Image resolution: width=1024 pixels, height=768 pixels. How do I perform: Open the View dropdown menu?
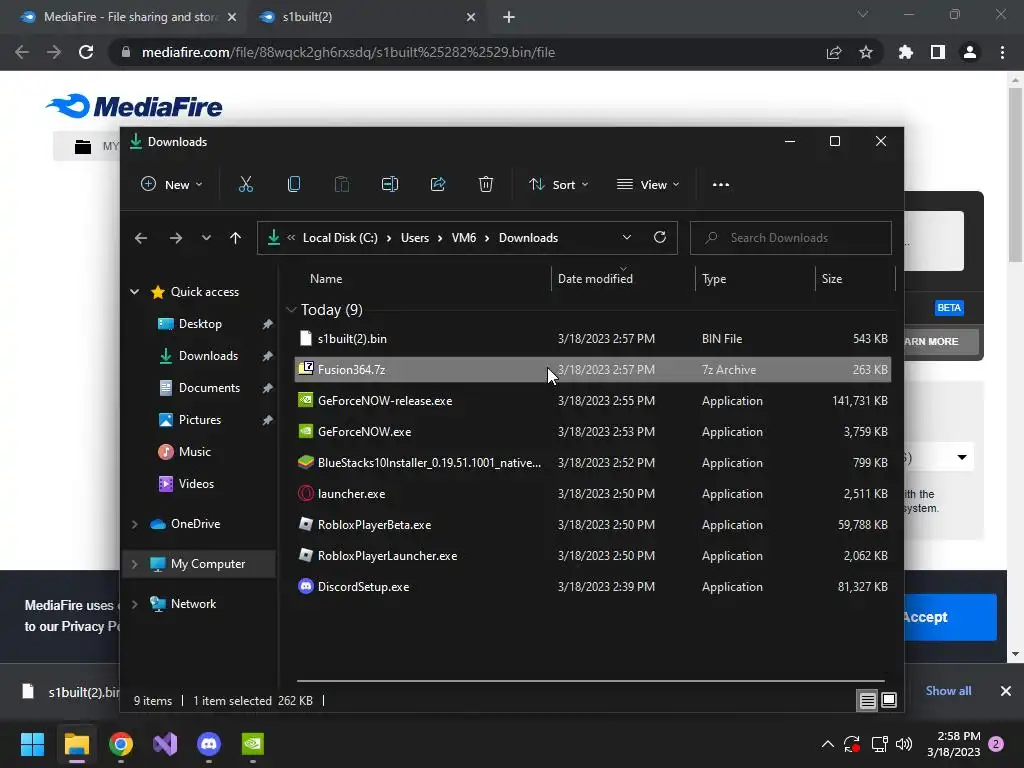coord(648,185)
